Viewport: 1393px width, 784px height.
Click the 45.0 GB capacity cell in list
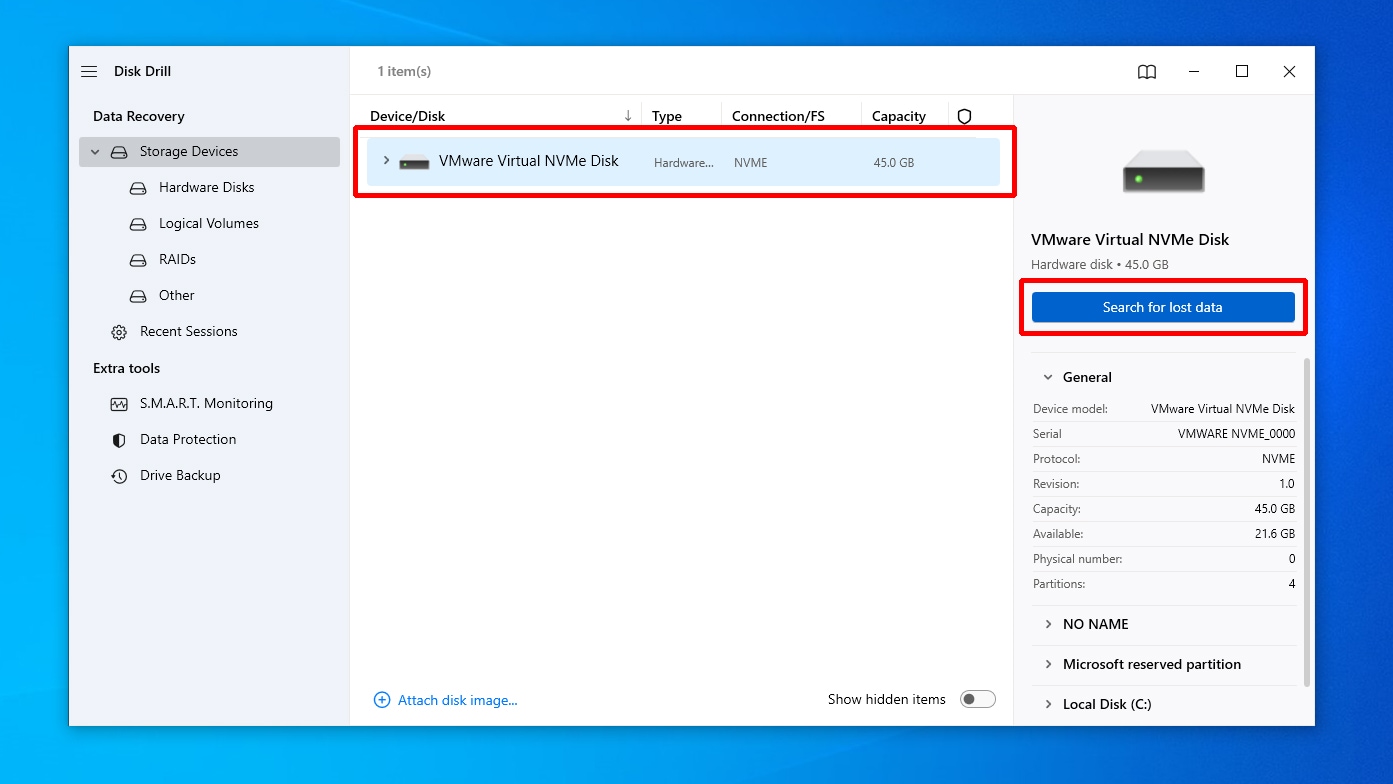893,162
